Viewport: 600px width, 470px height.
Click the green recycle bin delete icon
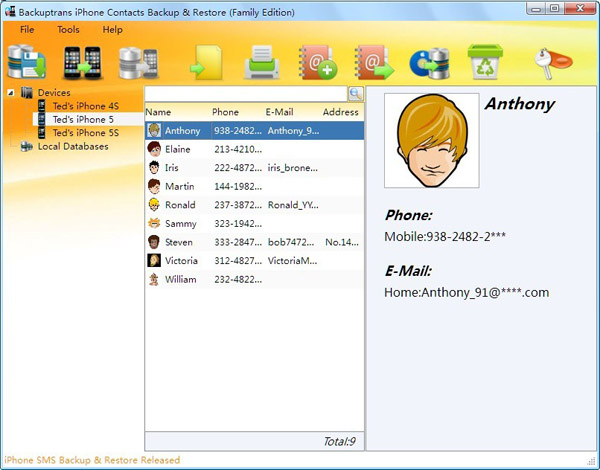[x=485, y=62]
